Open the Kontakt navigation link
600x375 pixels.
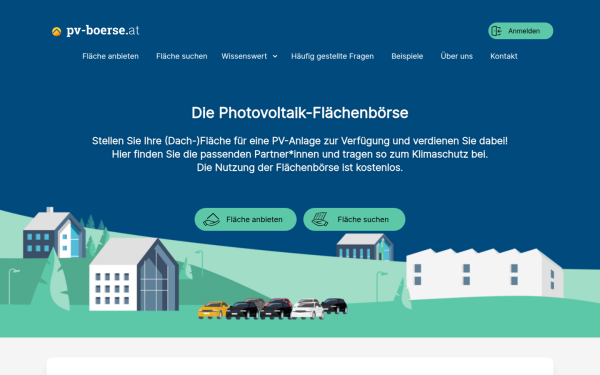click(x=504, y=56)
